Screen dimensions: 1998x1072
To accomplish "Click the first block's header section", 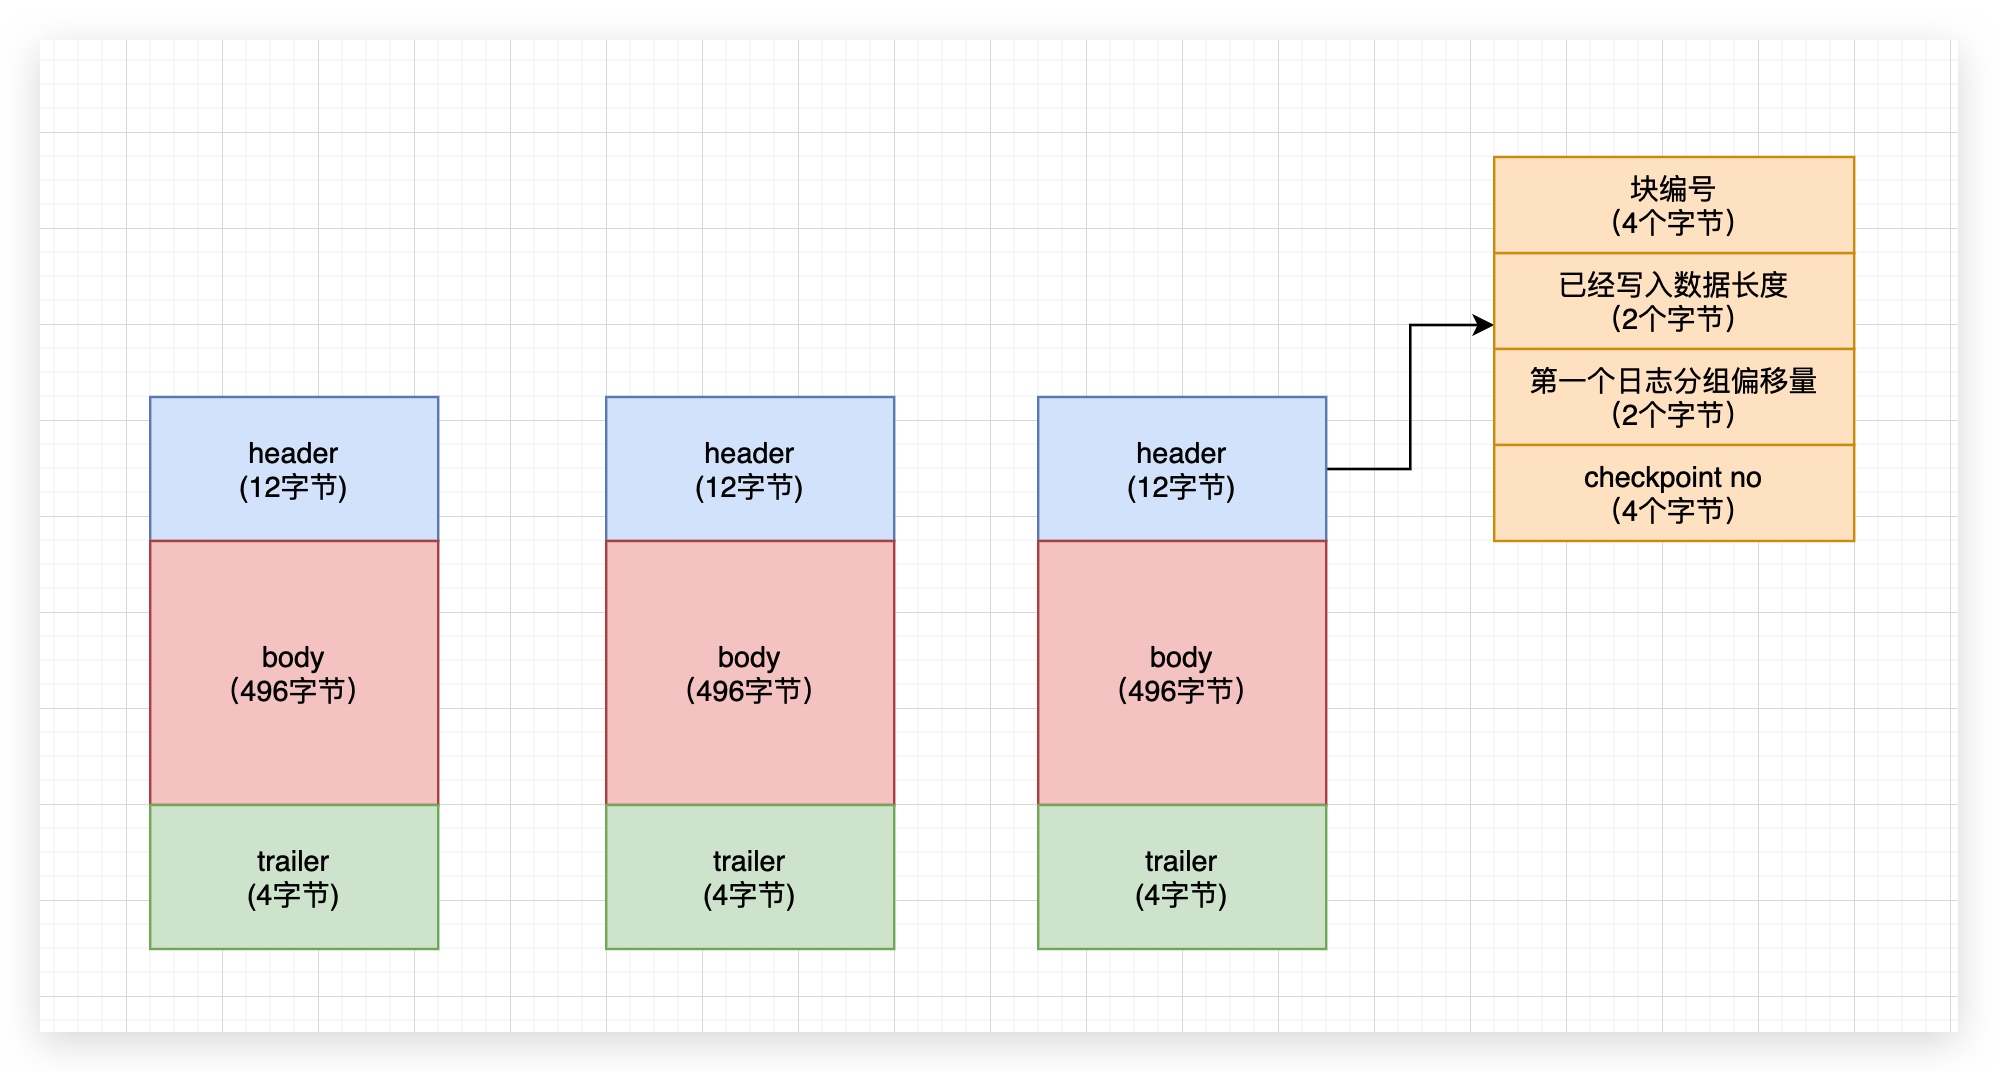I will point(293,468).
